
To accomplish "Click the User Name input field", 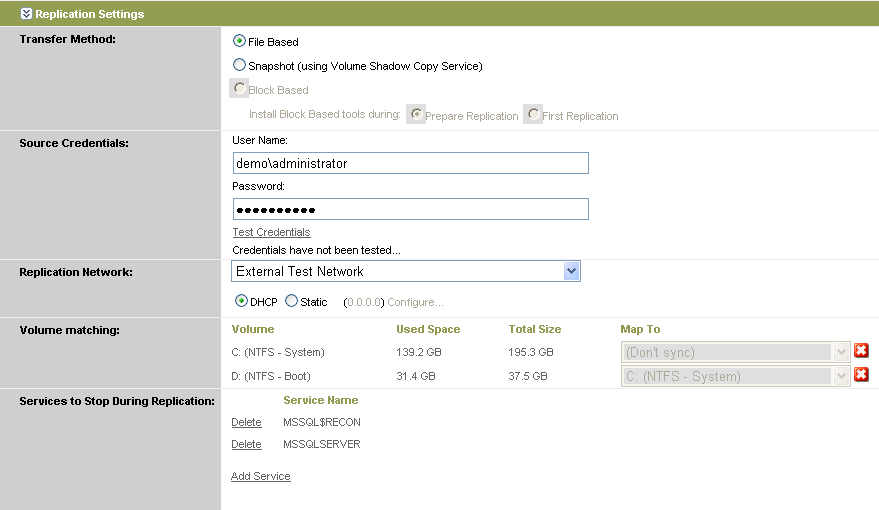I will [410, 163].
